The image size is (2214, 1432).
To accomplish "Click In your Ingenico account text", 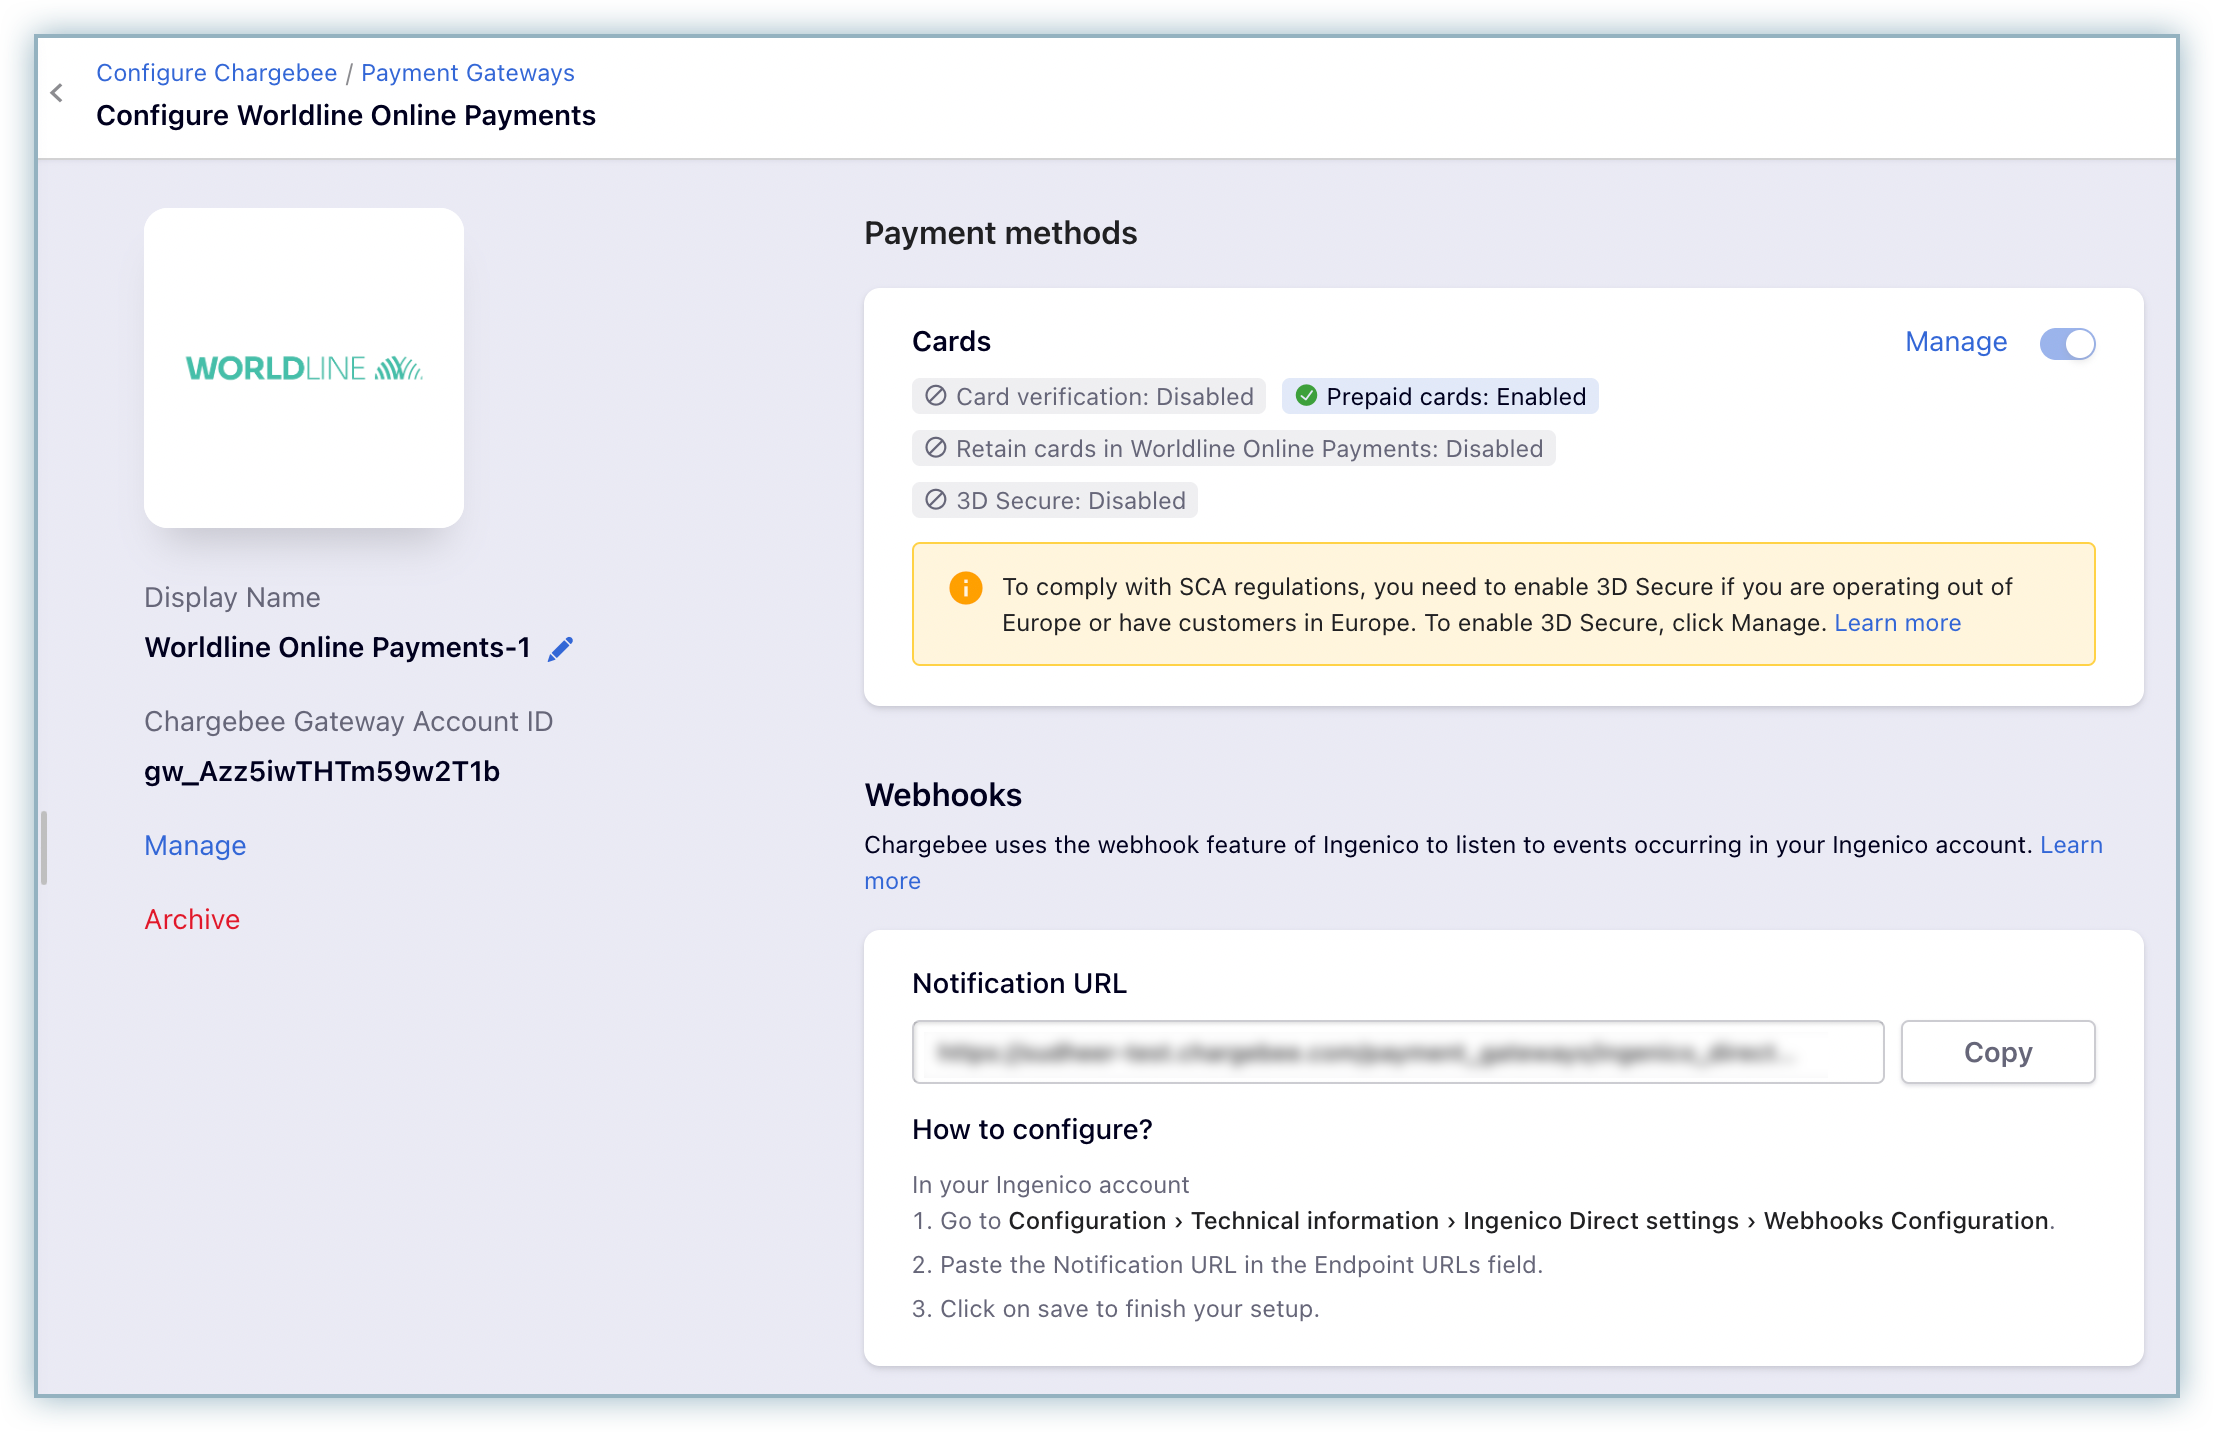I will 1050,1185.
